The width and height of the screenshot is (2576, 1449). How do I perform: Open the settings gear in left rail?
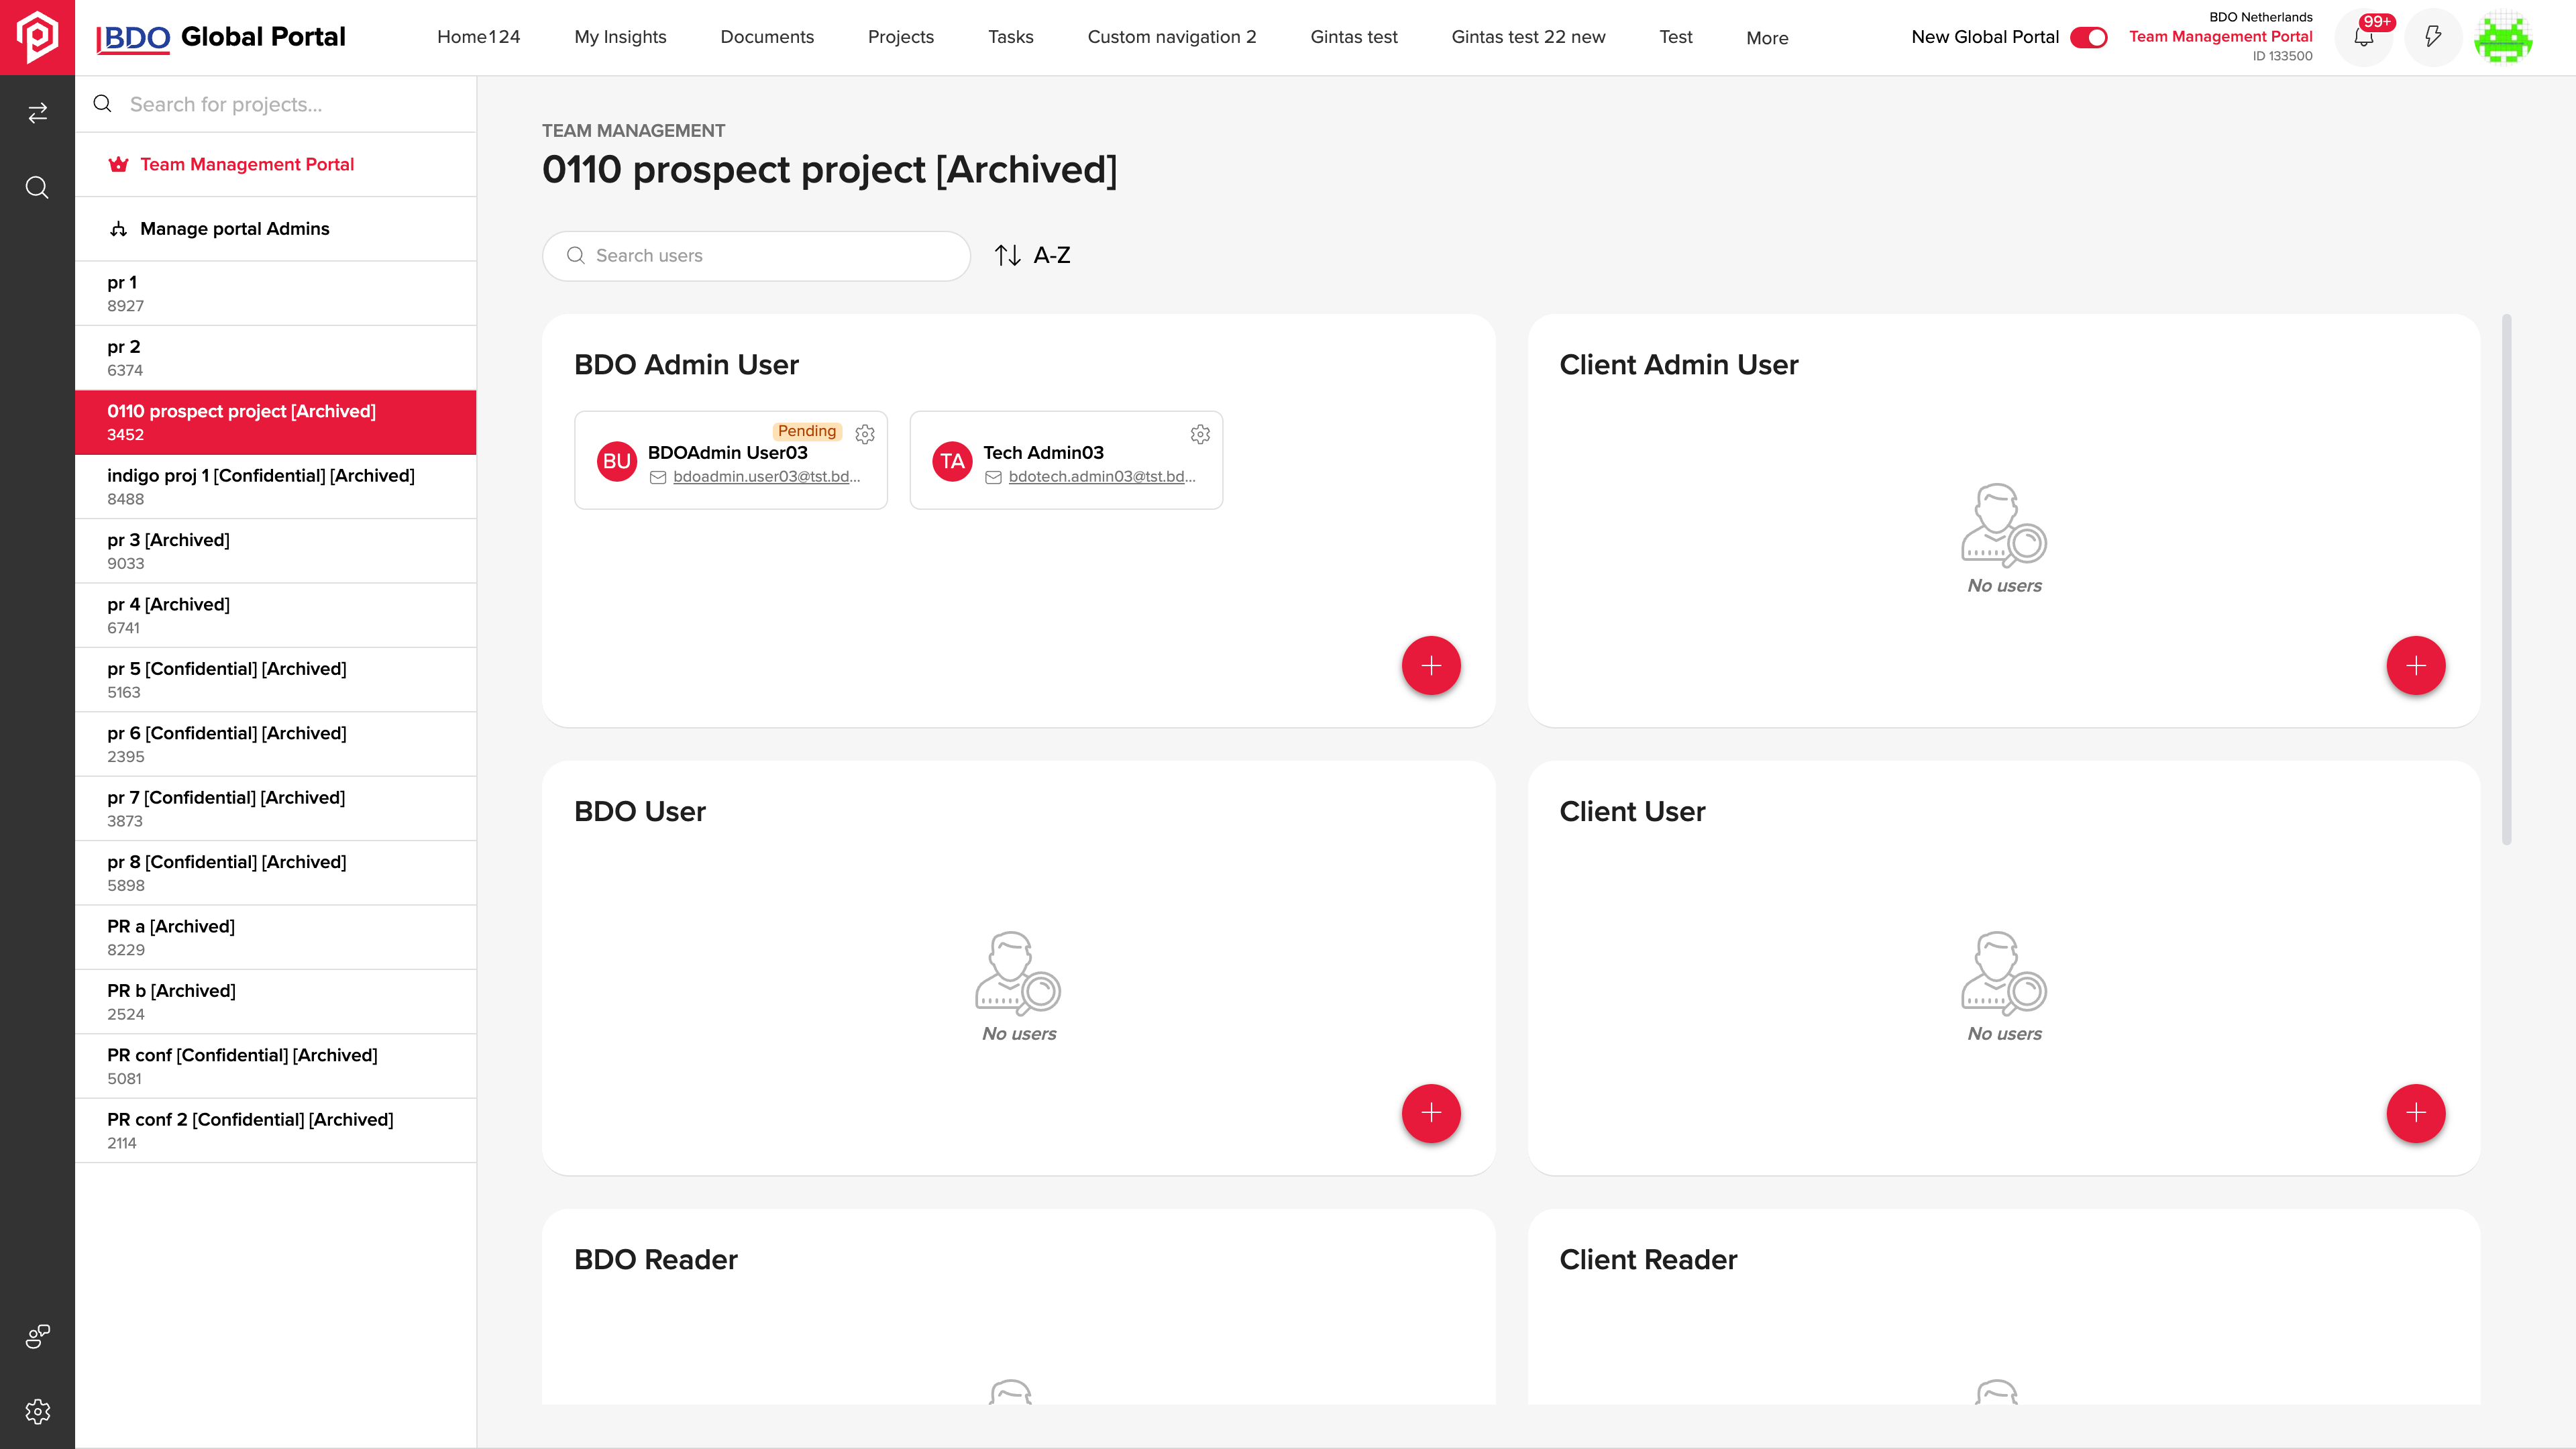pyautogui.click(x=37, y=1411)
